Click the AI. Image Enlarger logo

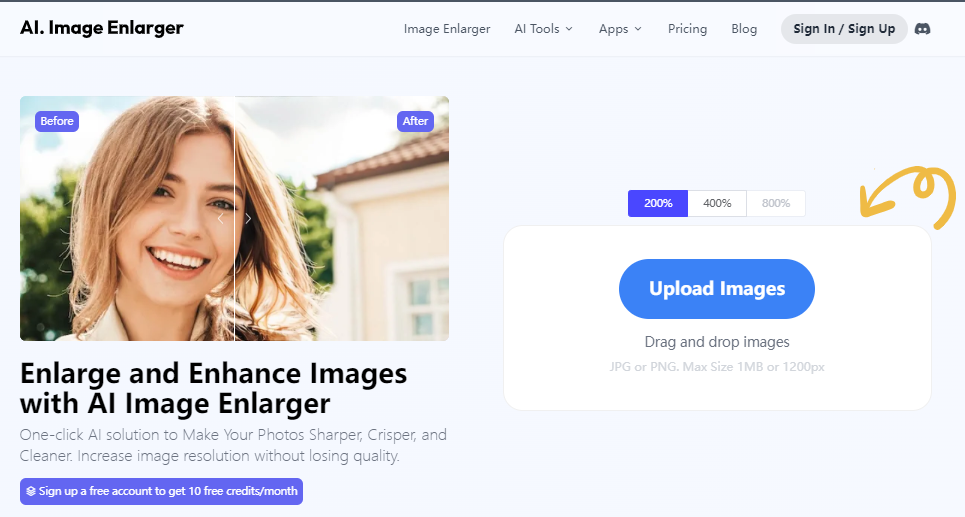(102, 28)
